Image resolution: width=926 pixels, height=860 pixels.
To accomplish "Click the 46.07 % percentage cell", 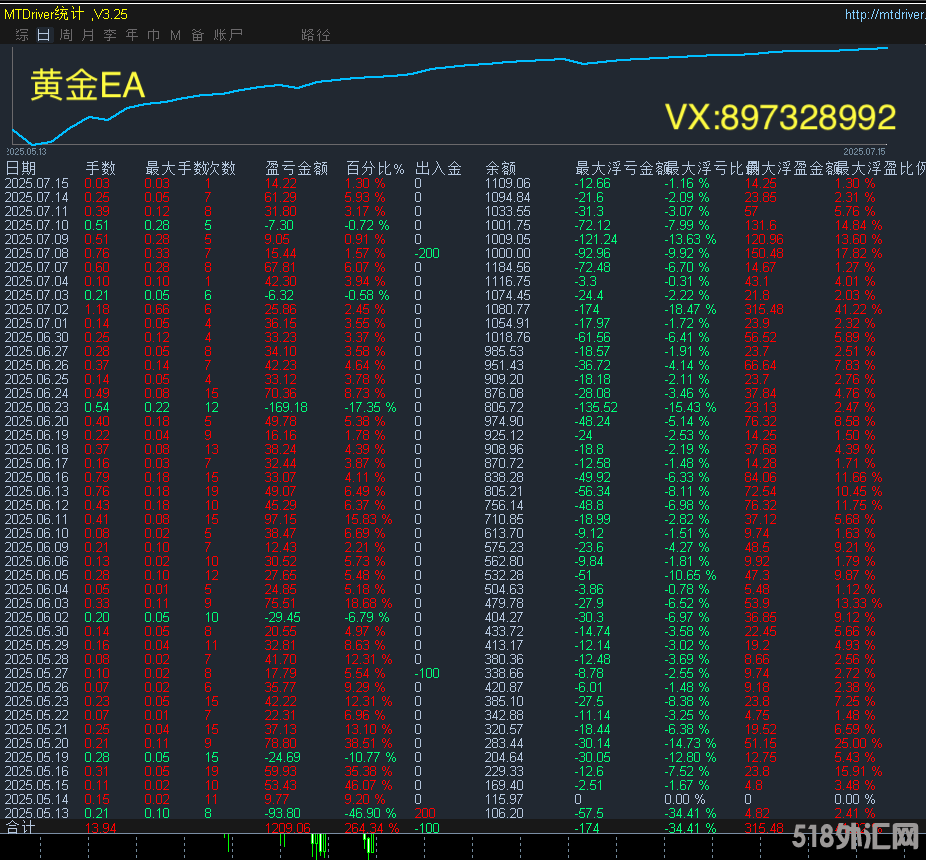I will (368, 786).
